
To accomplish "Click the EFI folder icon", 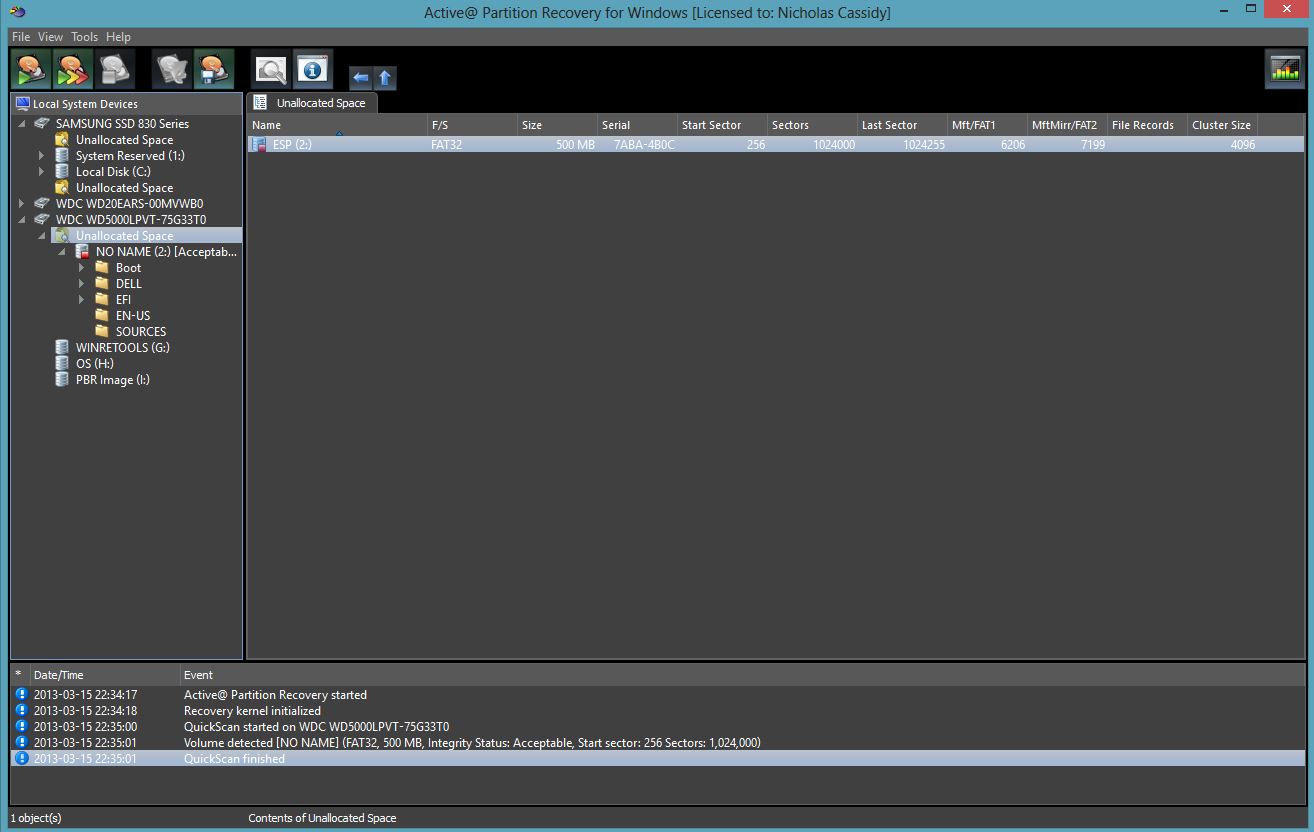I will click(x=102, y=300).
